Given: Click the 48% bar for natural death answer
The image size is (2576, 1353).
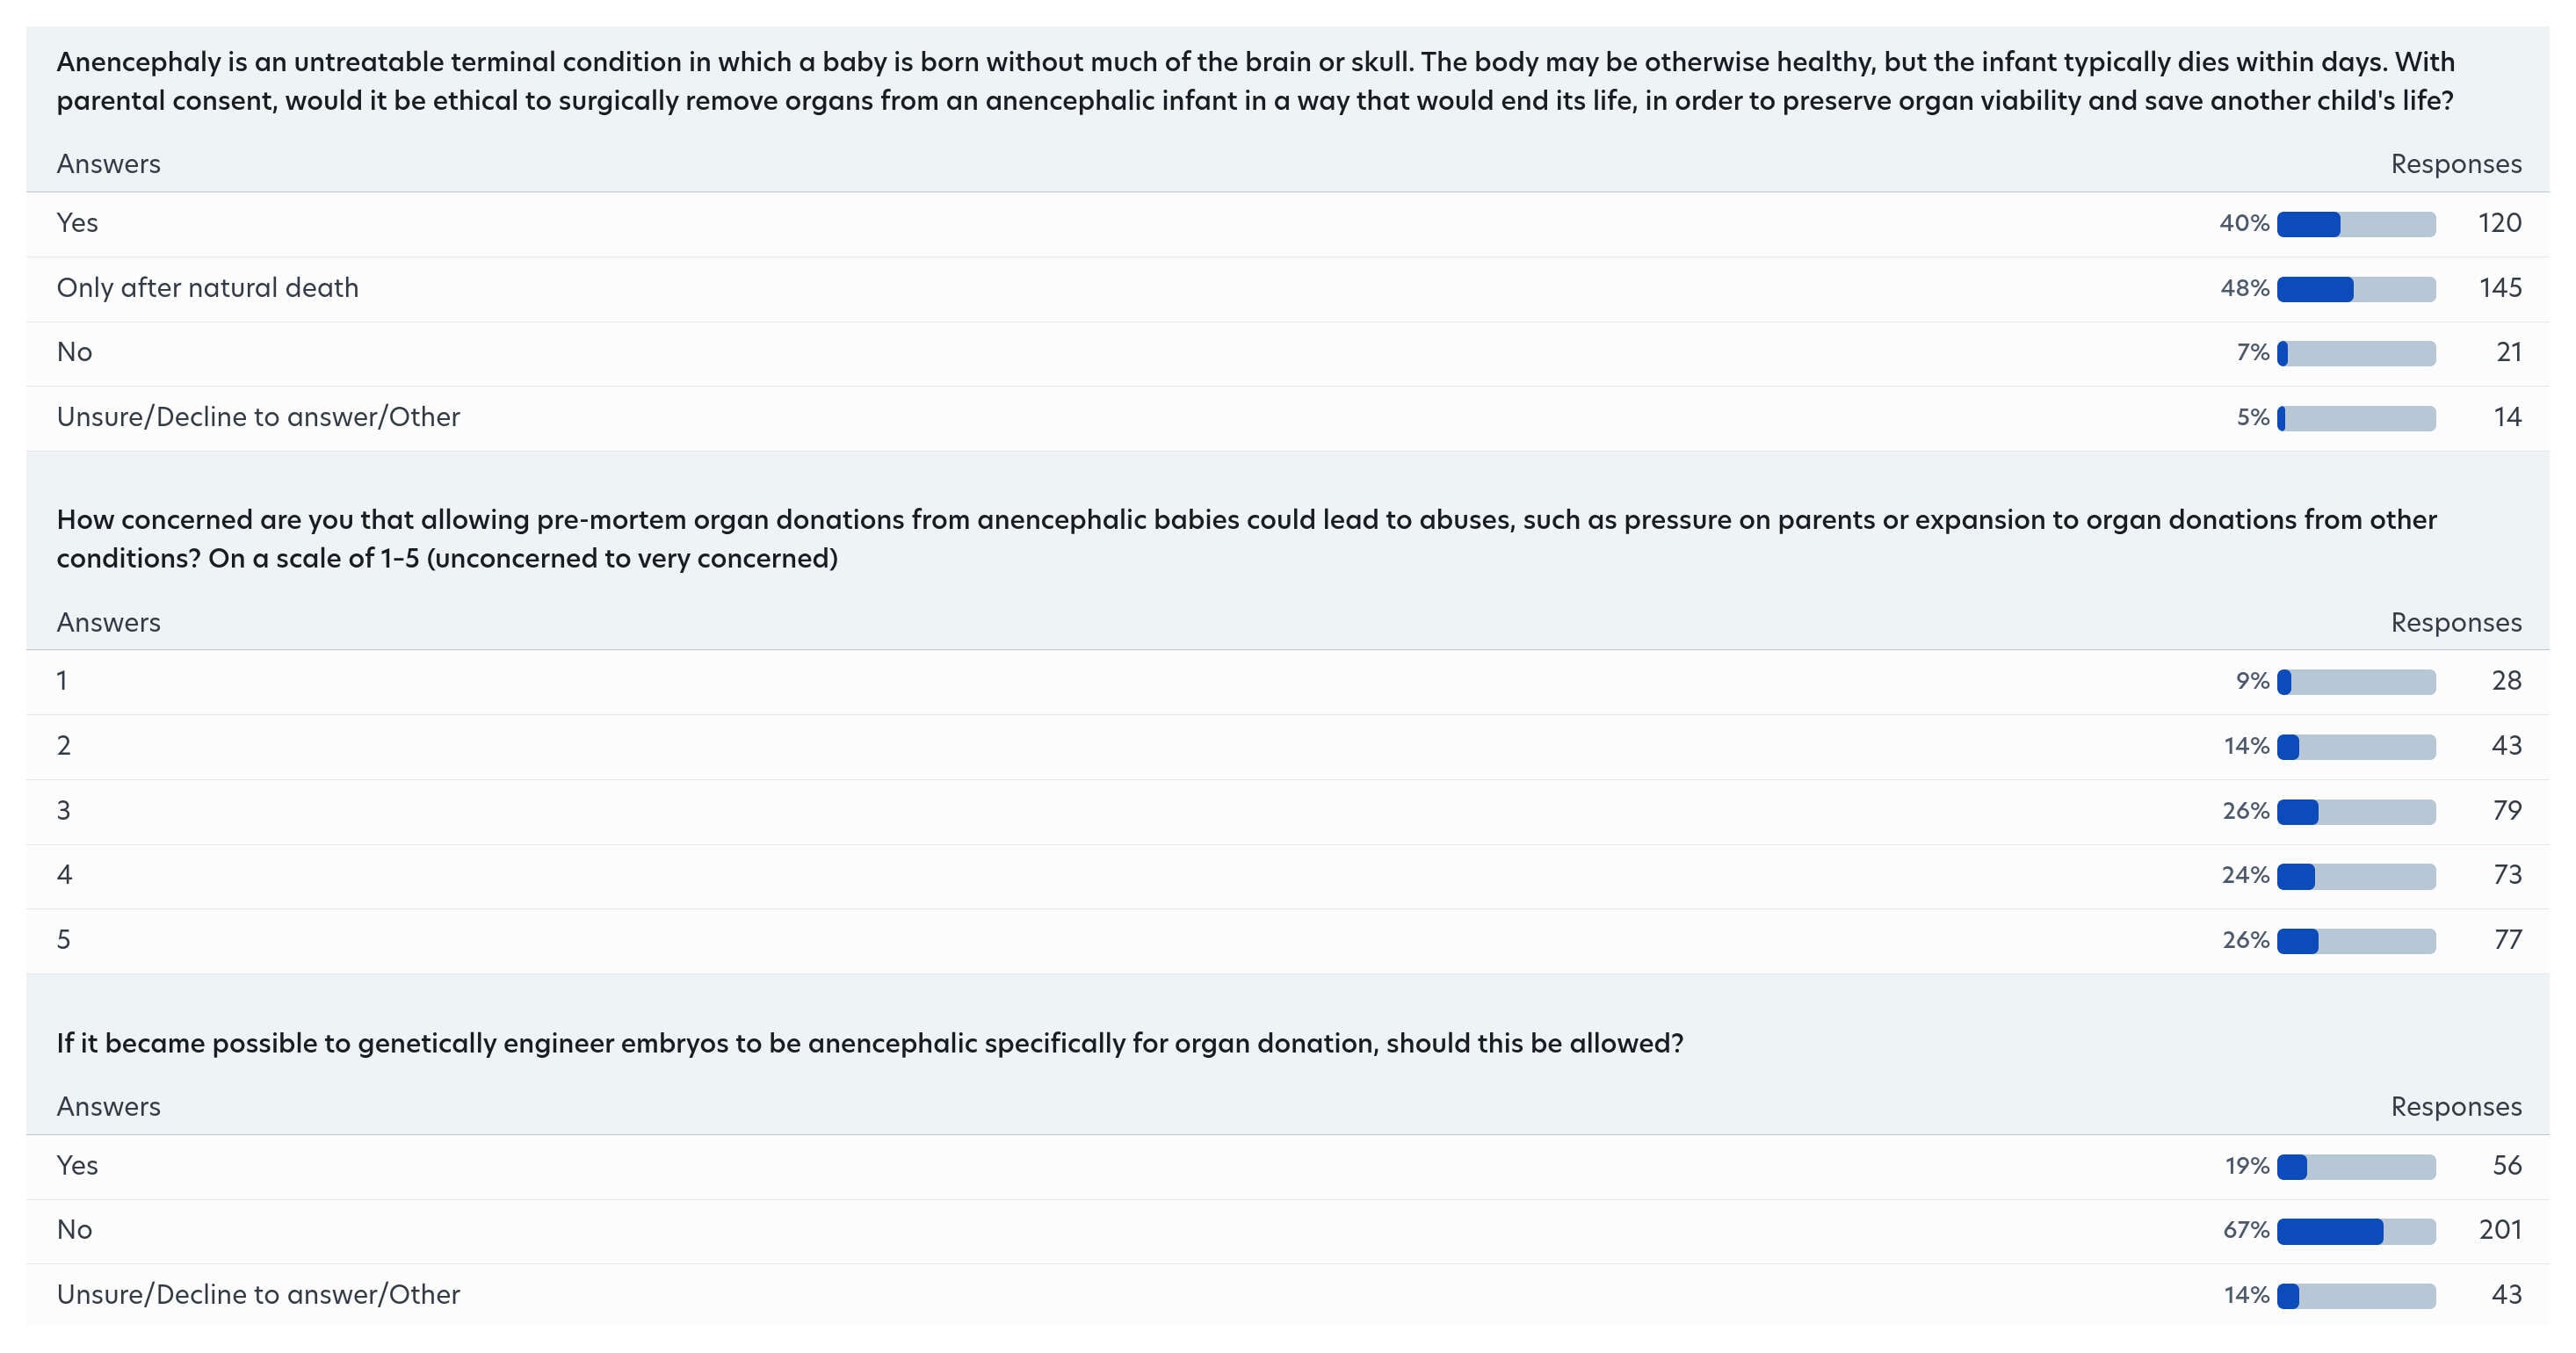Looking at the screenshot, I should tap(2355, 289).
